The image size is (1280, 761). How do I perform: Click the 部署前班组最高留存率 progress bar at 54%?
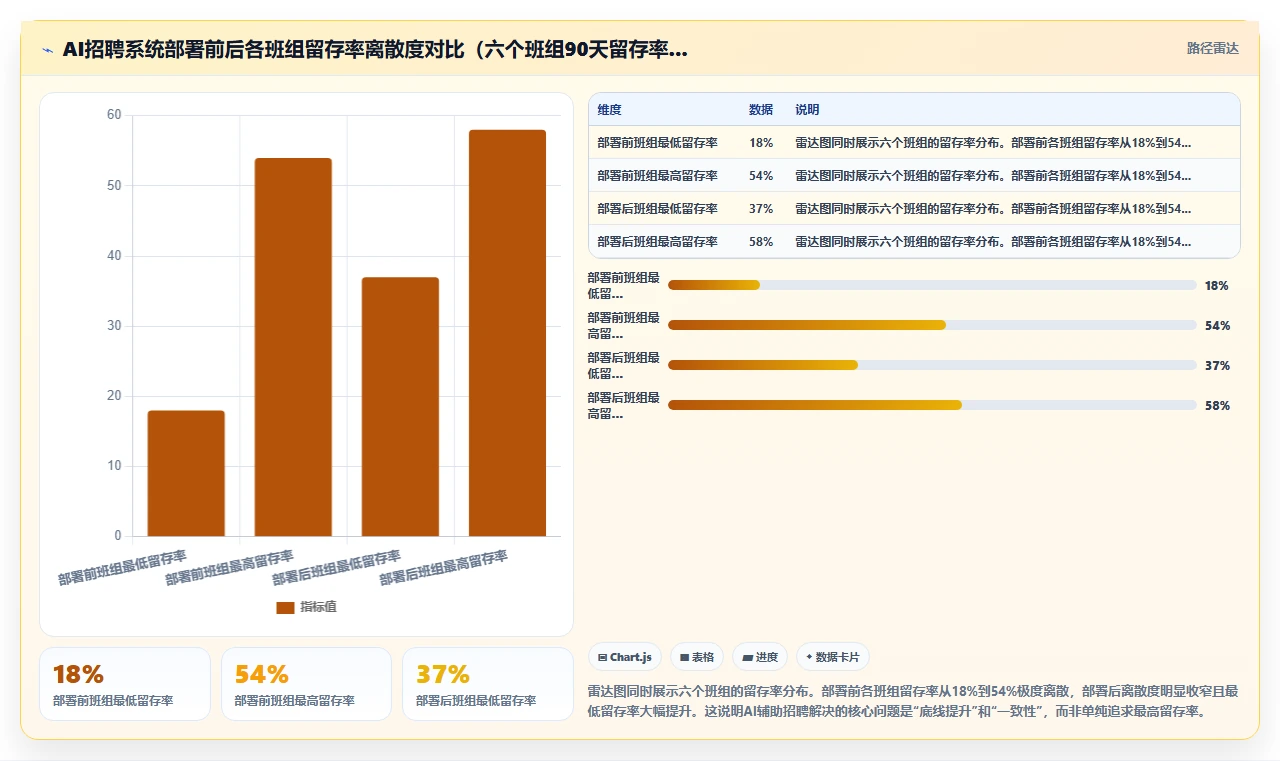click(x=932, y=325)
